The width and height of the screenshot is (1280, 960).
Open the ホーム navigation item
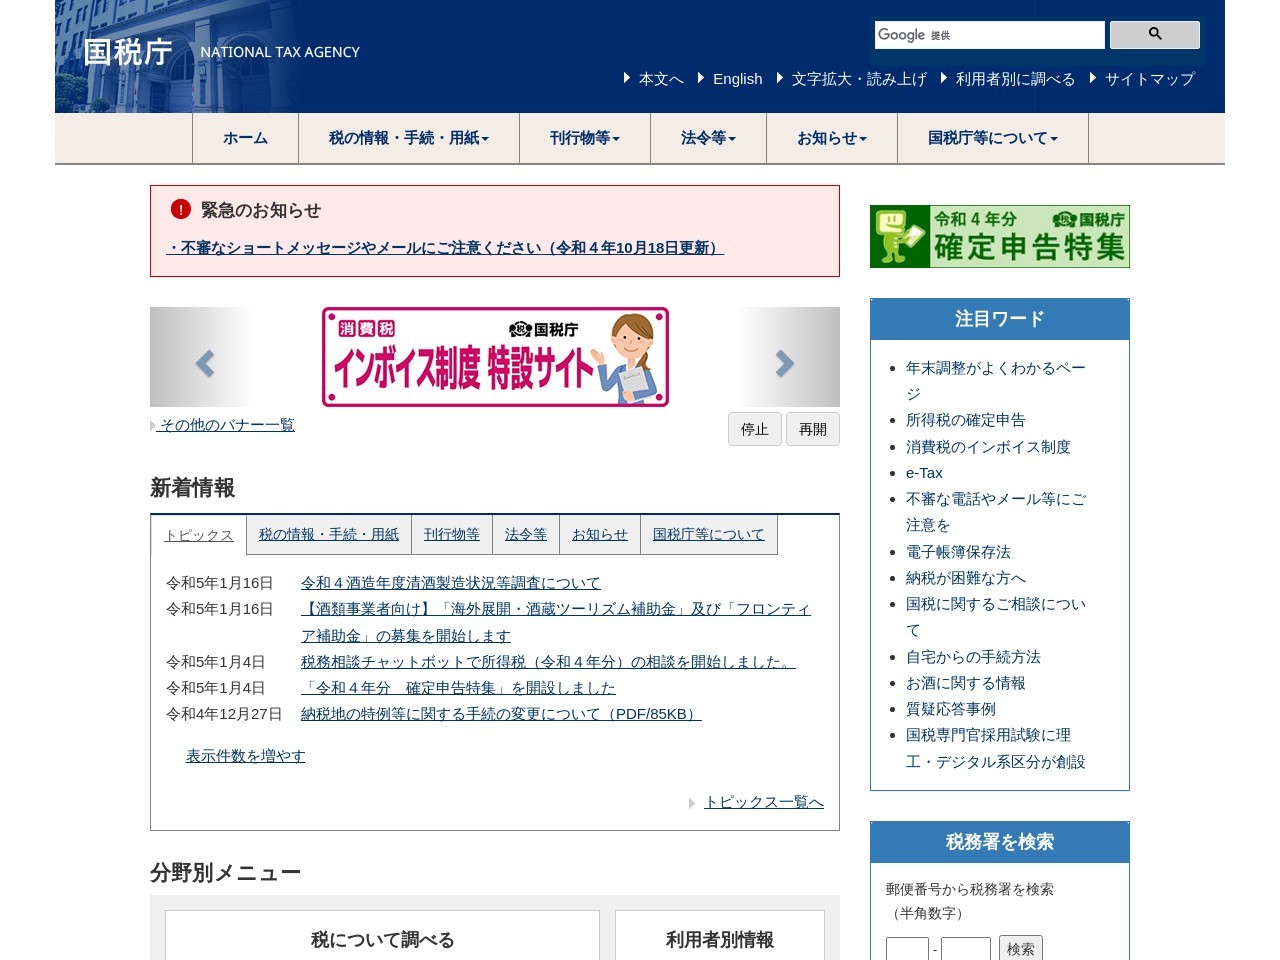tap(245, 138)
